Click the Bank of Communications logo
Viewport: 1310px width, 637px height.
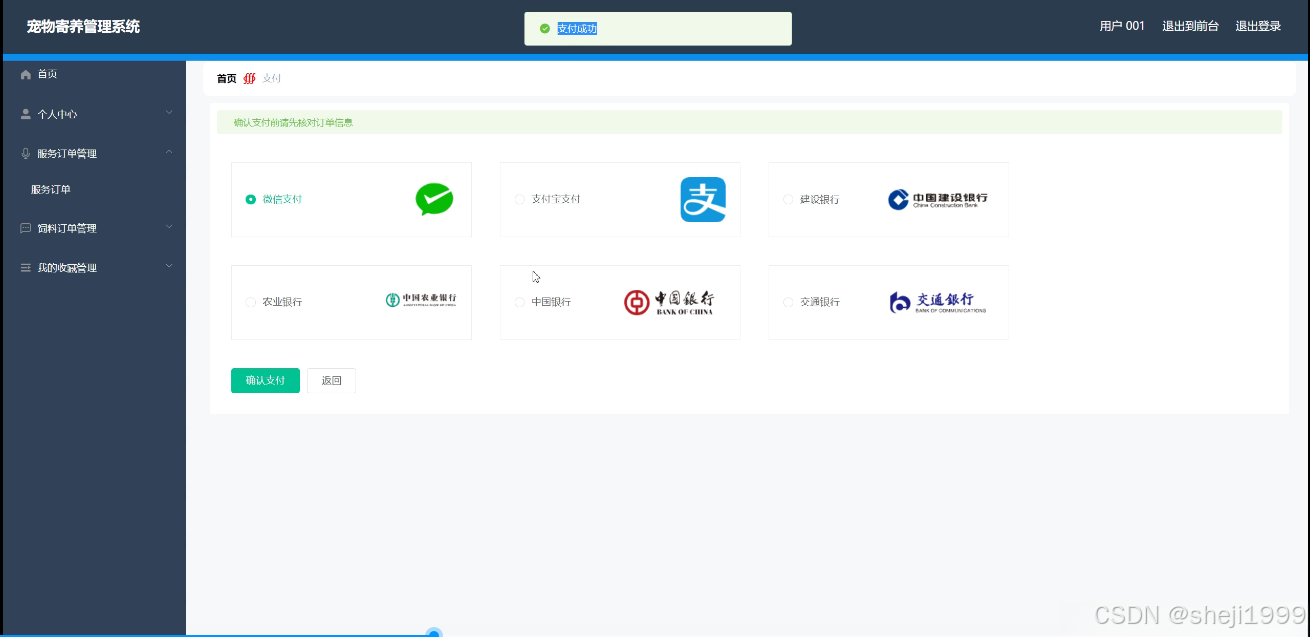tap(937, 301)
